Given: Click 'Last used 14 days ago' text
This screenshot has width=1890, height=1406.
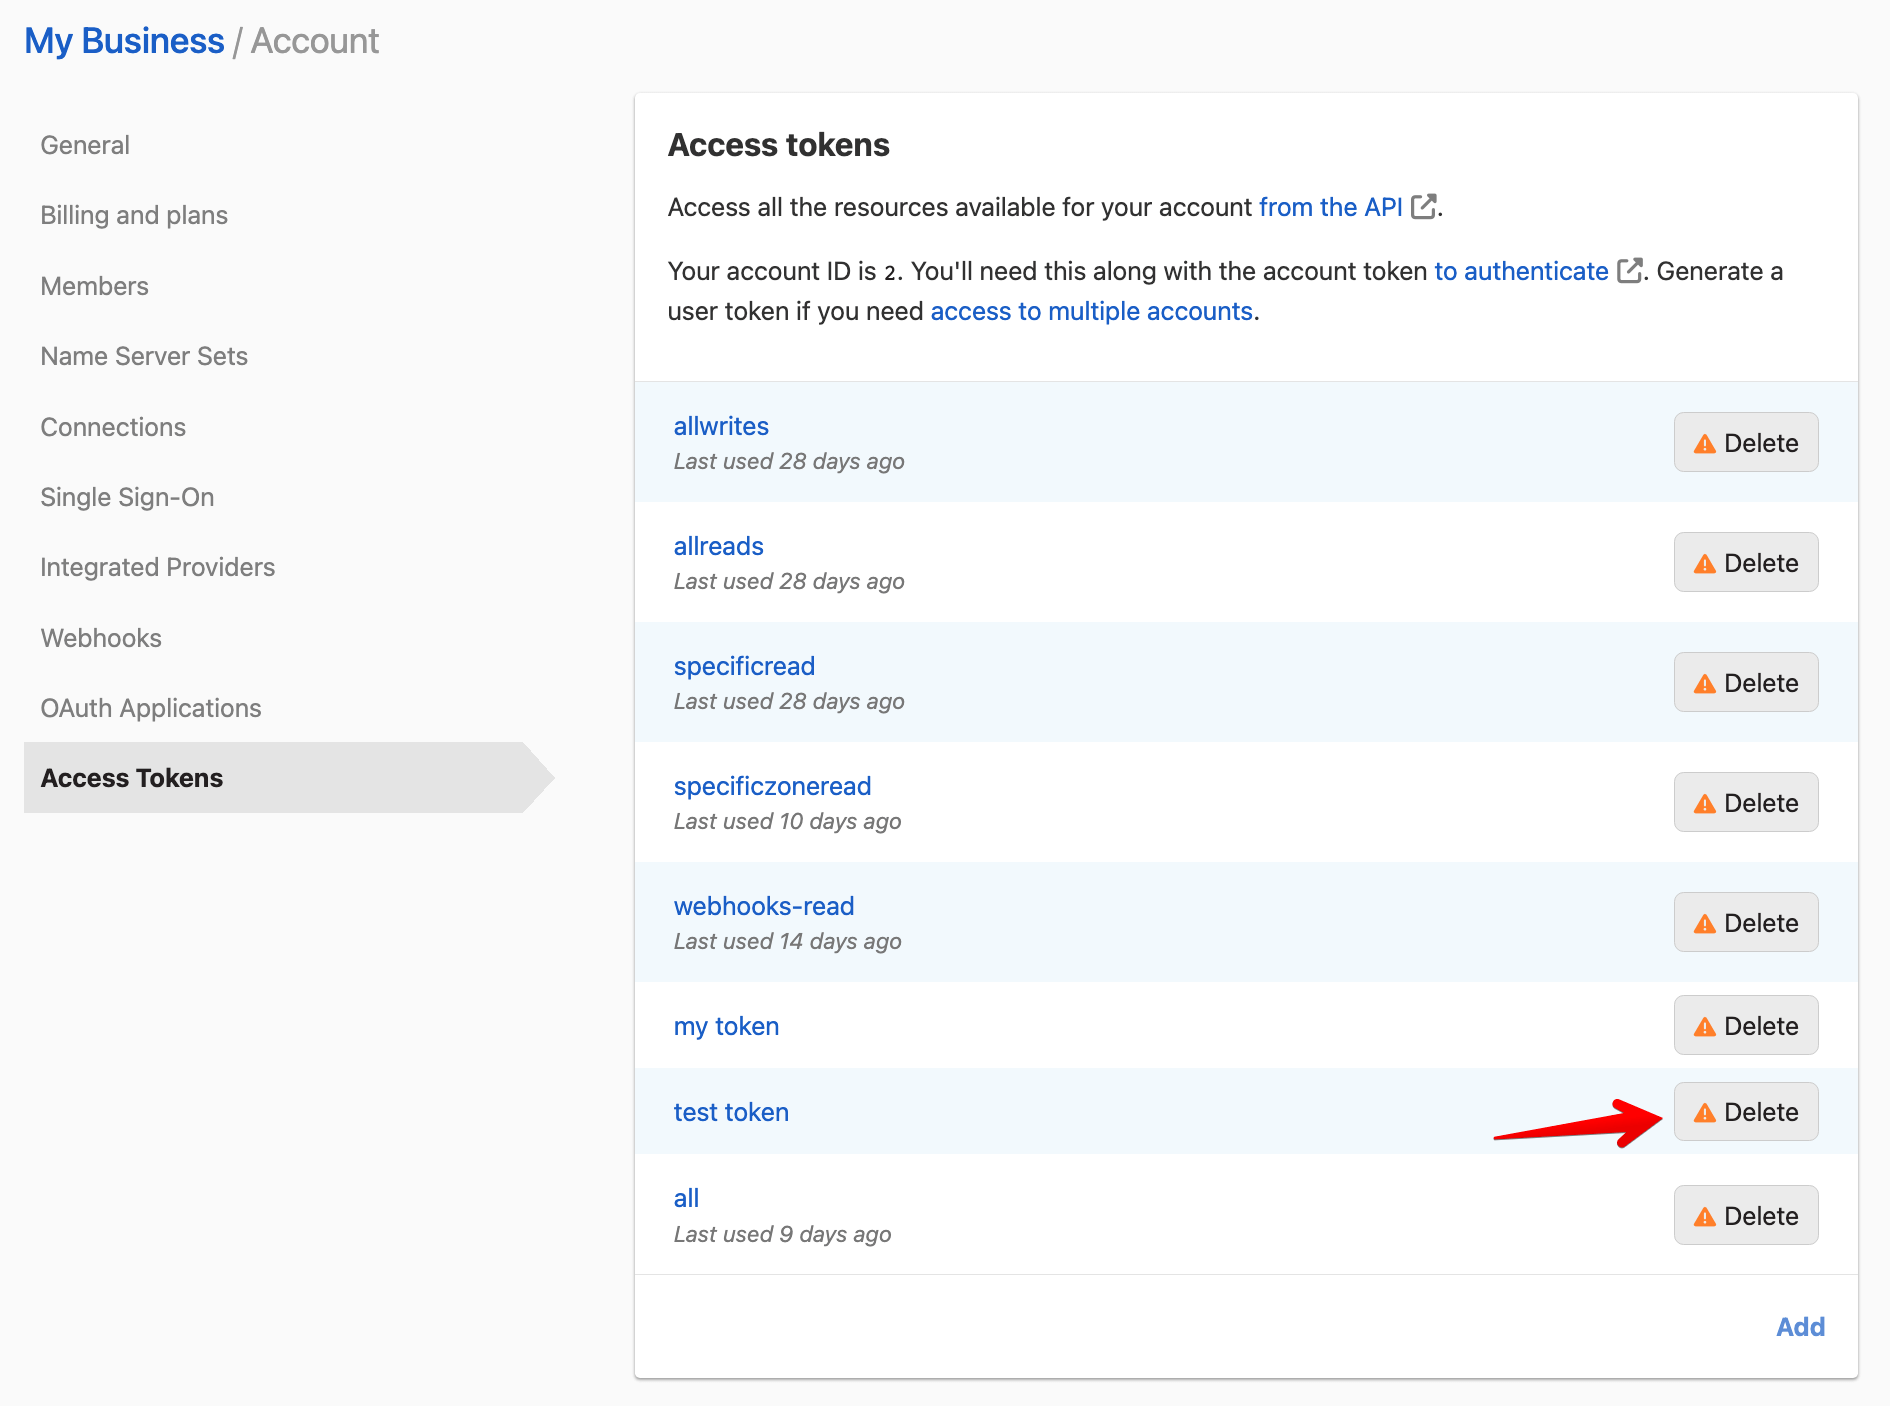Looking at the screenshot, I should click(787, 941).
